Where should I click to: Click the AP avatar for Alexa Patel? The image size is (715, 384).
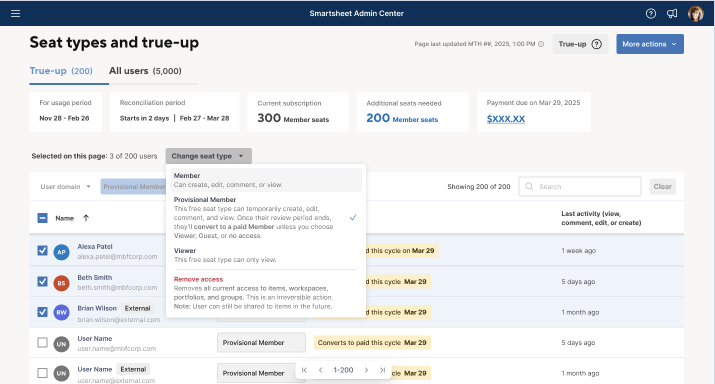62,252
